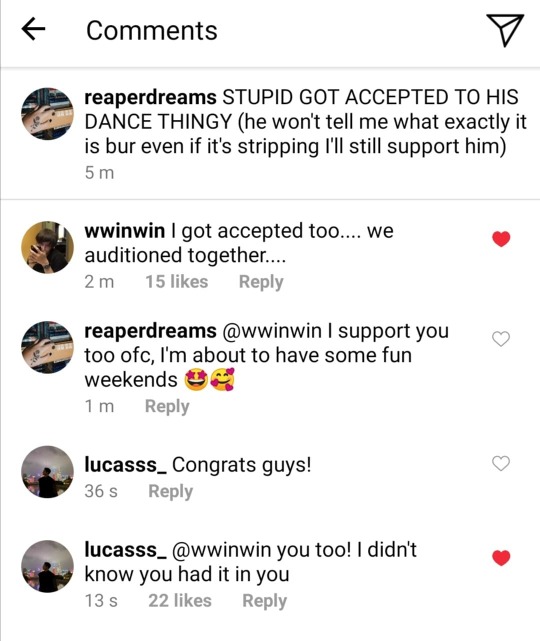
Task: Reply to reaperdreams' fun weekends comment
Action: coord(167,406)
